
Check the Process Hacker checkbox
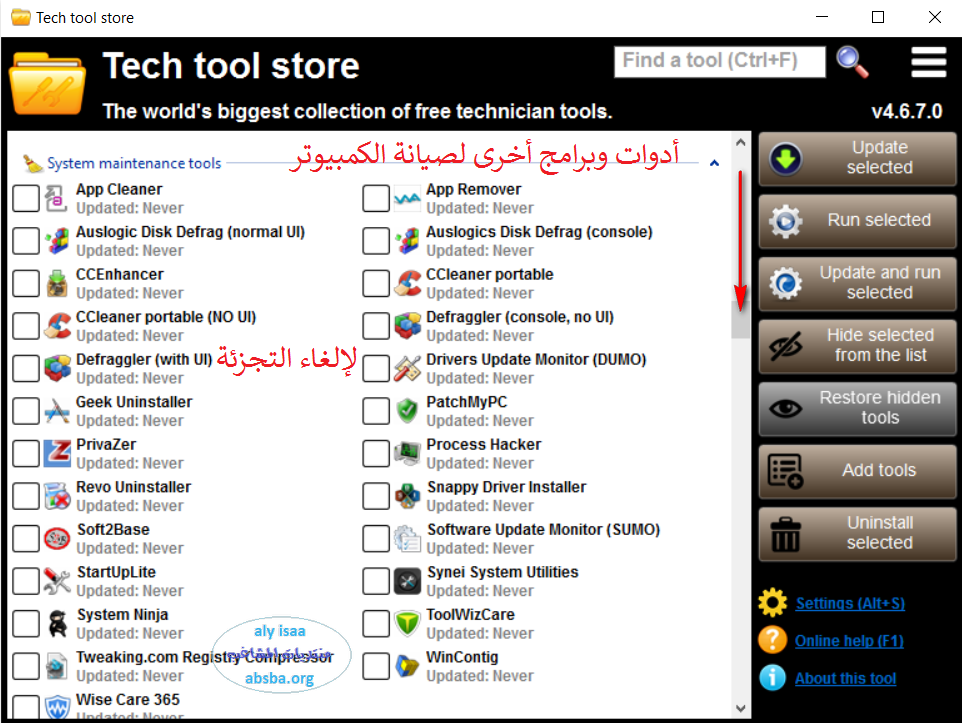[x=376, y=453]
